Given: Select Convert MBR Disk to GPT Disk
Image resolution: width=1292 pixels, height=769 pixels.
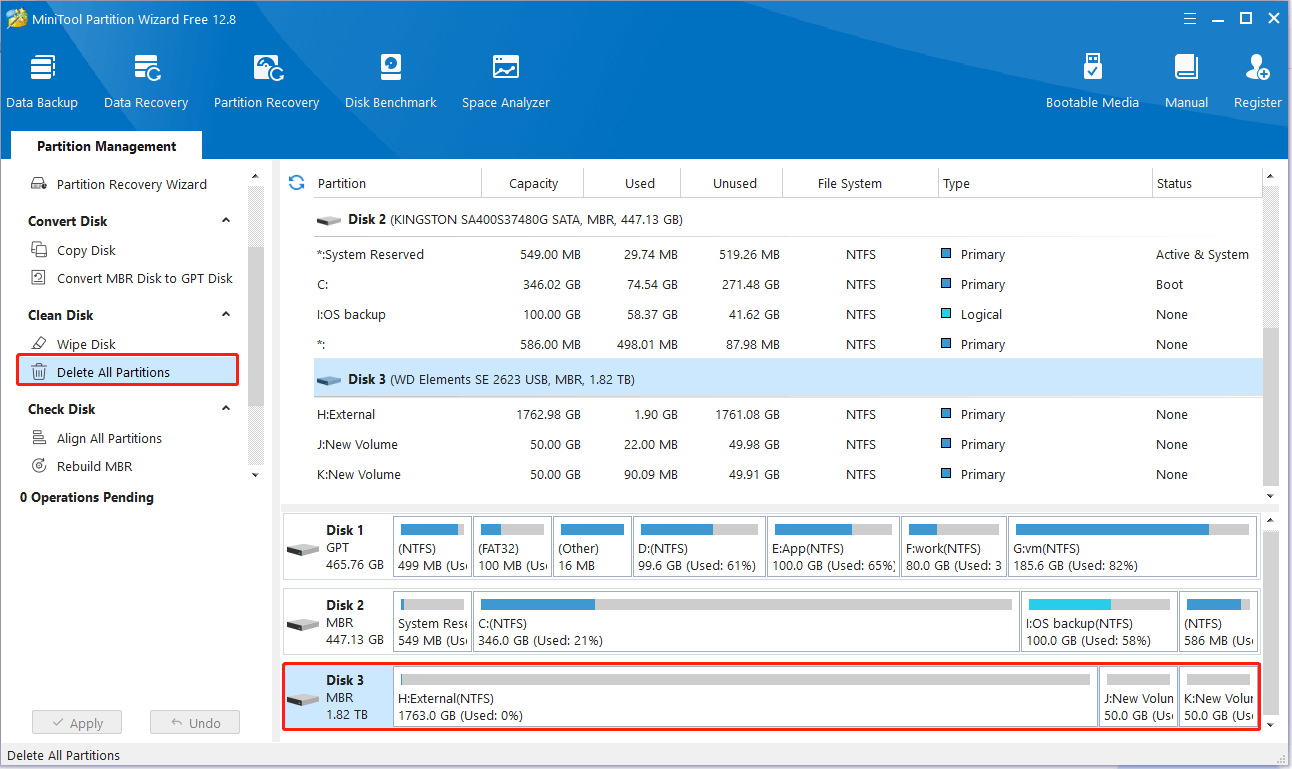Looking at the screenshot, I should tap(145, 278).
